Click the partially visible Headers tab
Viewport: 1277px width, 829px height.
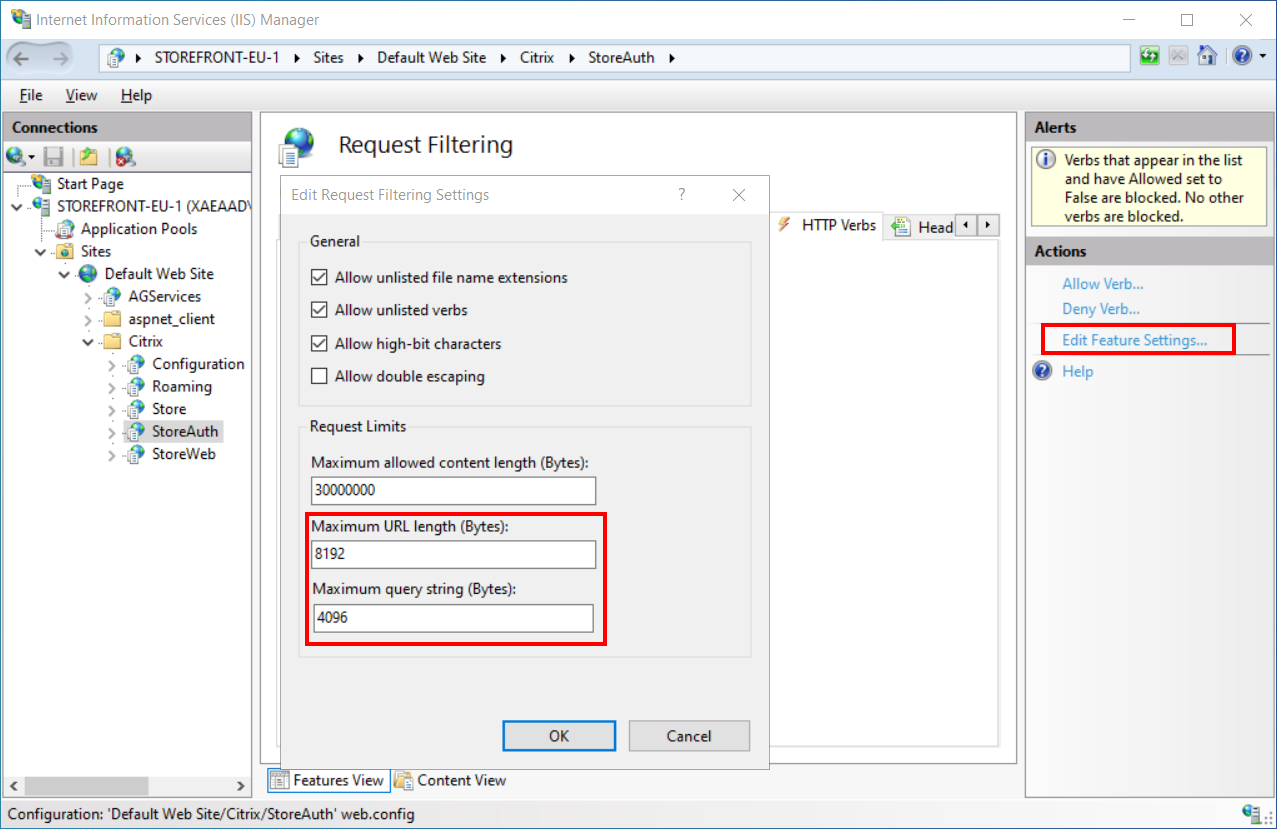point(923,227)
